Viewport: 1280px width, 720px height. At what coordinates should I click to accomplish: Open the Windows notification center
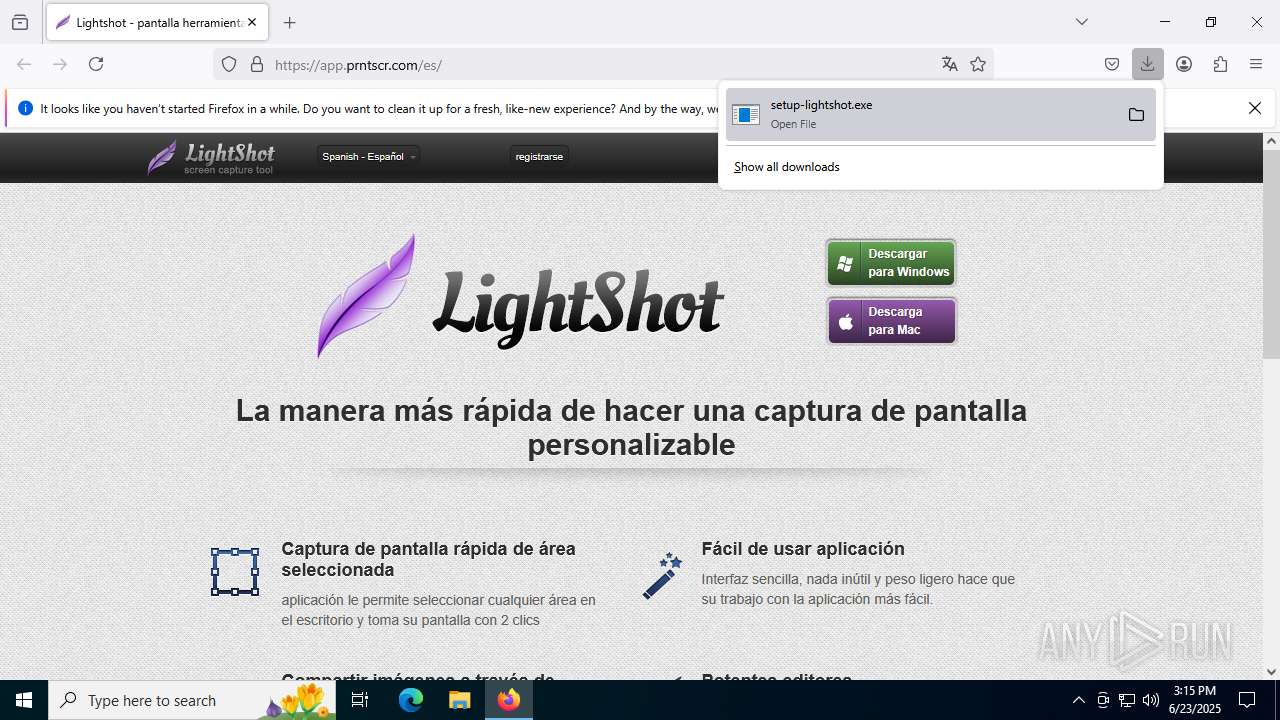tap(1247, 700)
